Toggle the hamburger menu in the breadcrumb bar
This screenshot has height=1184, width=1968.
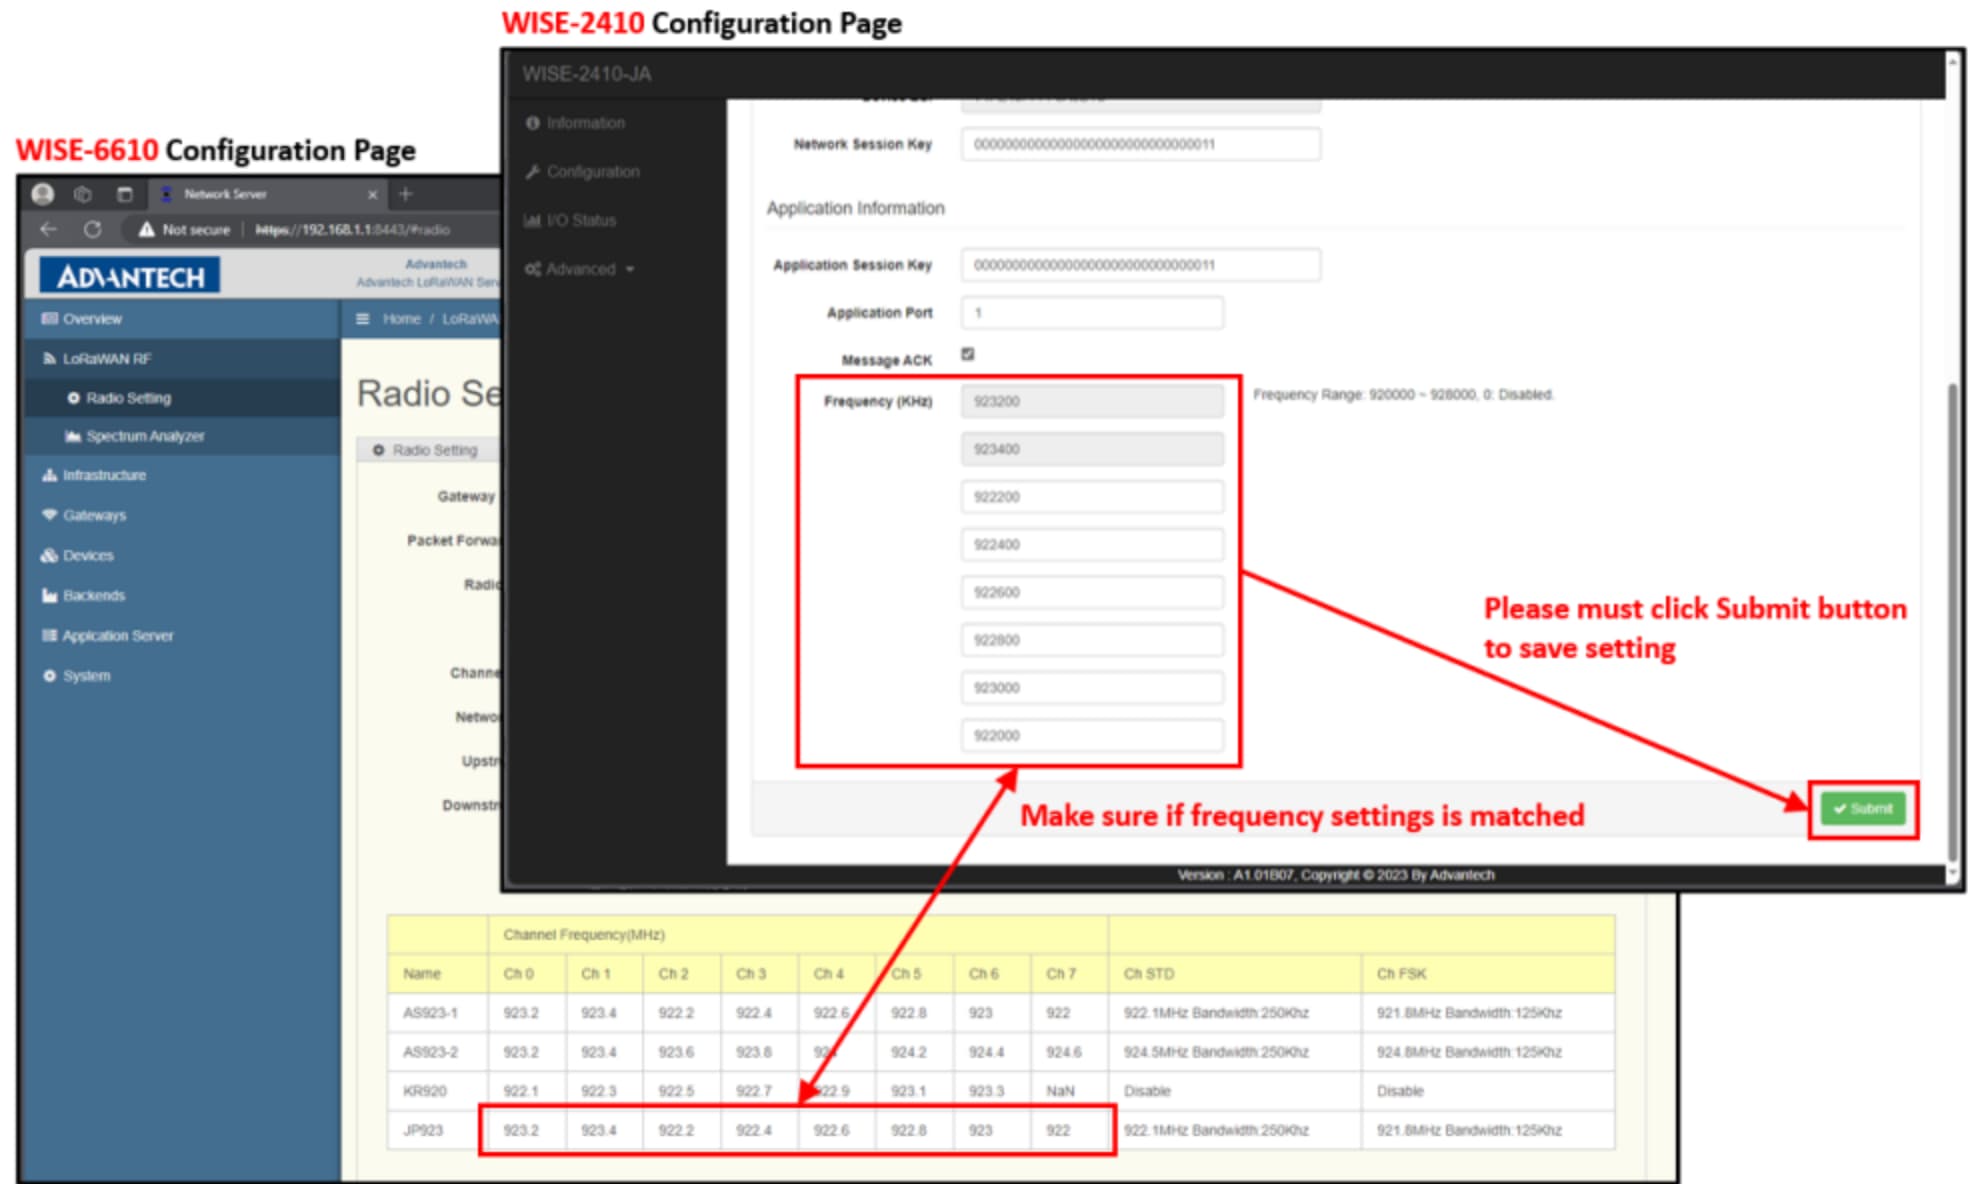362,319
